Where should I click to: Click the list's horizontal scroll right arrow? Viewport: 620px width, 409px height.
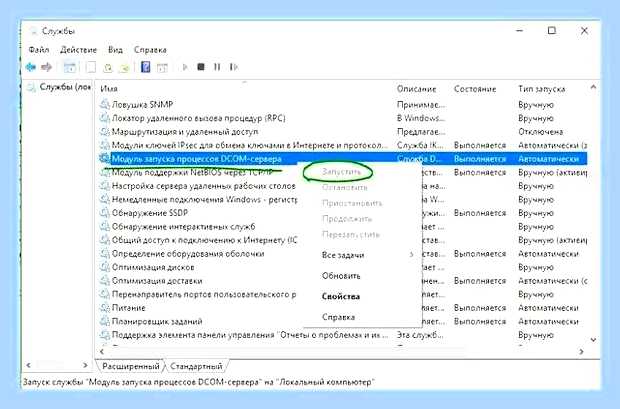click(581, 351)
